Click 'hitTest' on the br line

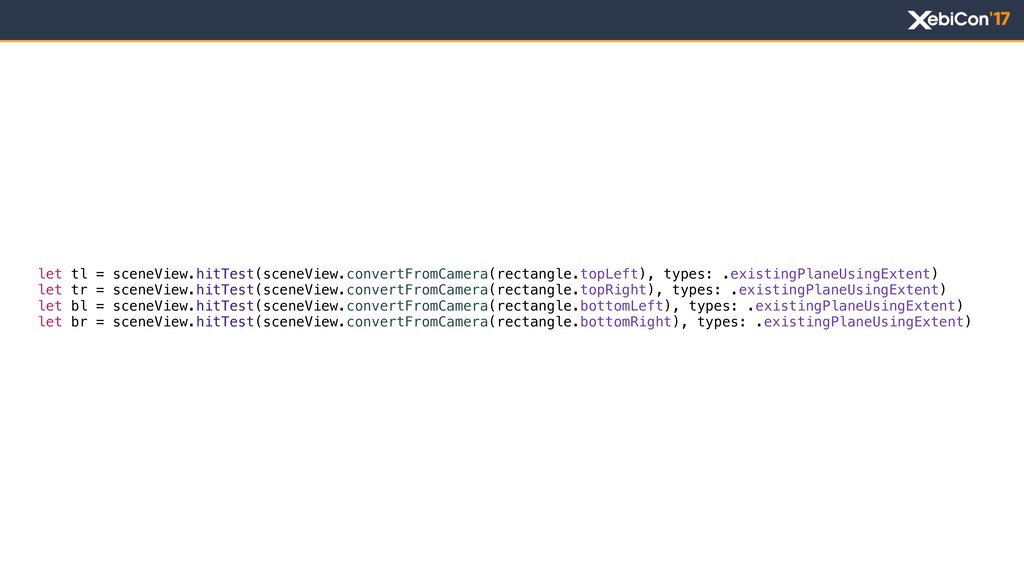click(225, 322)
